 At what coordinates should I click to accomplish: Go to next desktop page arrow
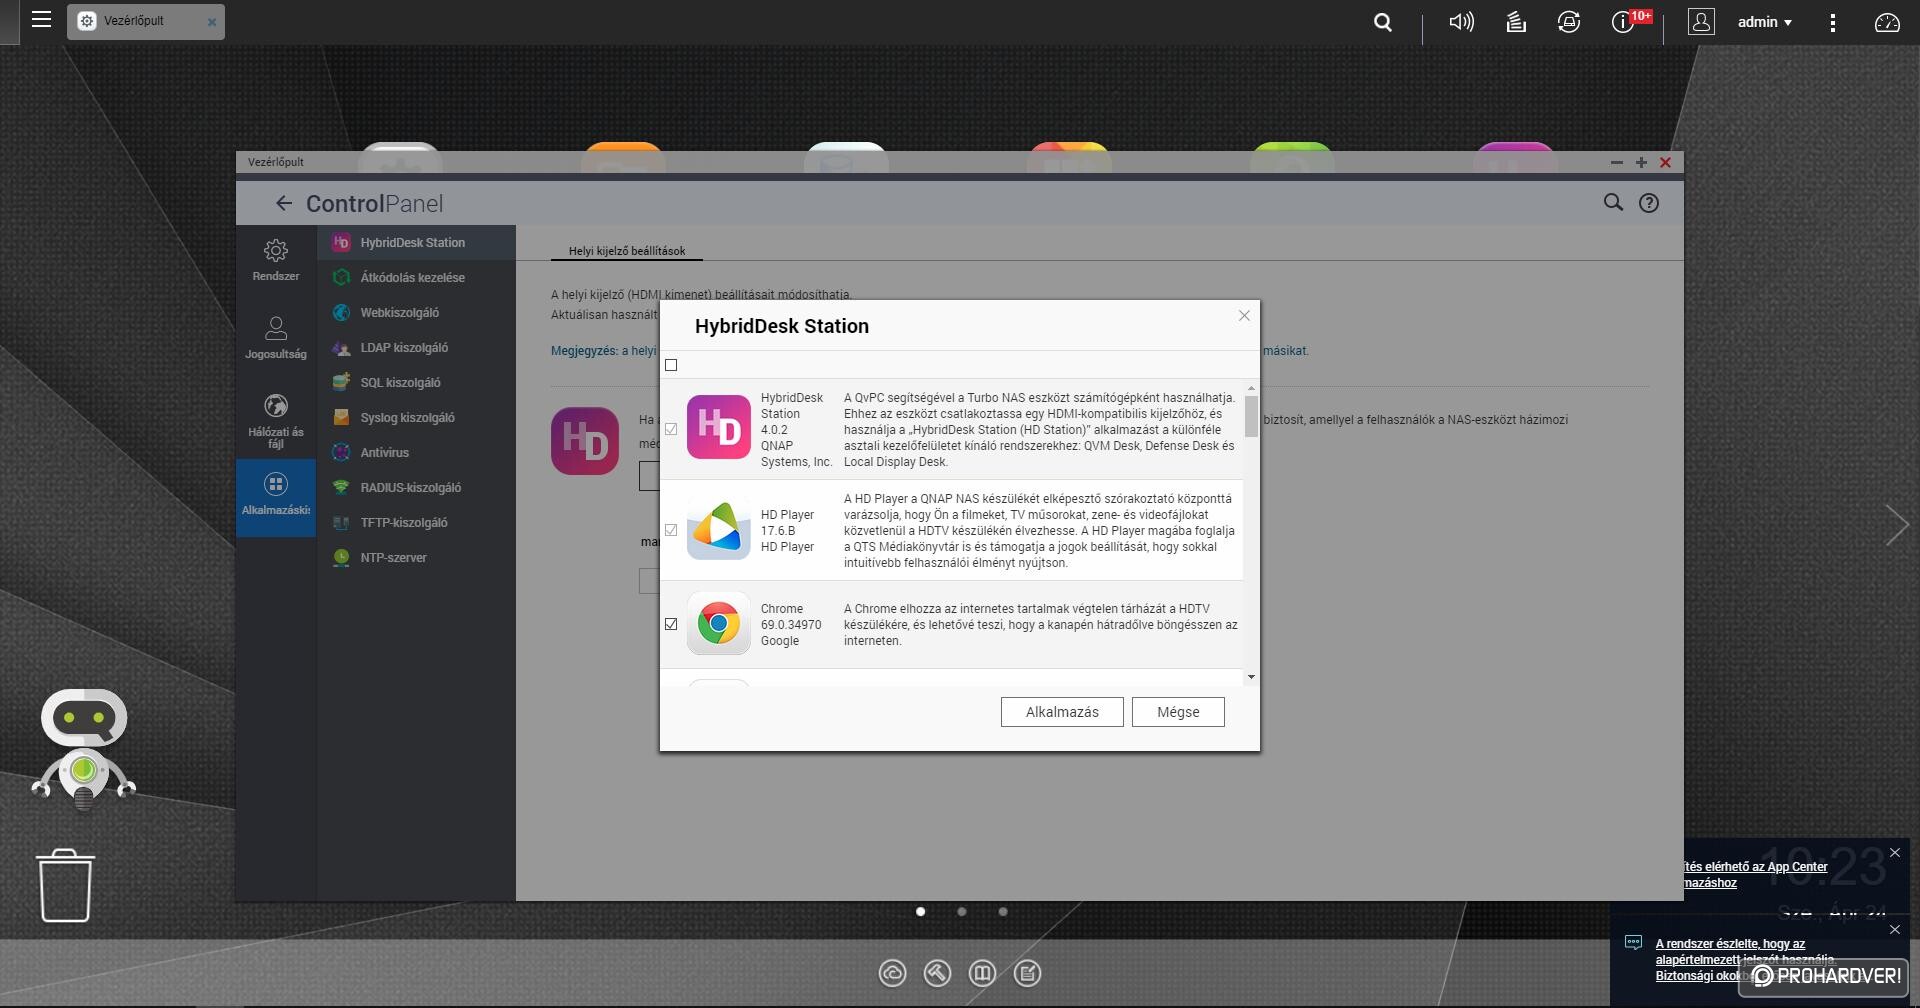click(1897, 525)
